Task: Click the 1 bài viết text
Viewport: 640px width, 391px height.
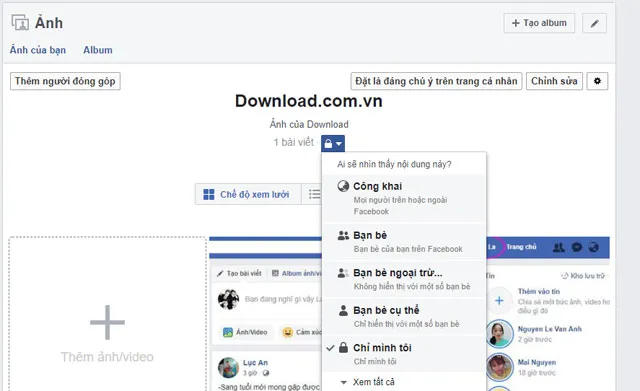Action: (x=293, y=142)
